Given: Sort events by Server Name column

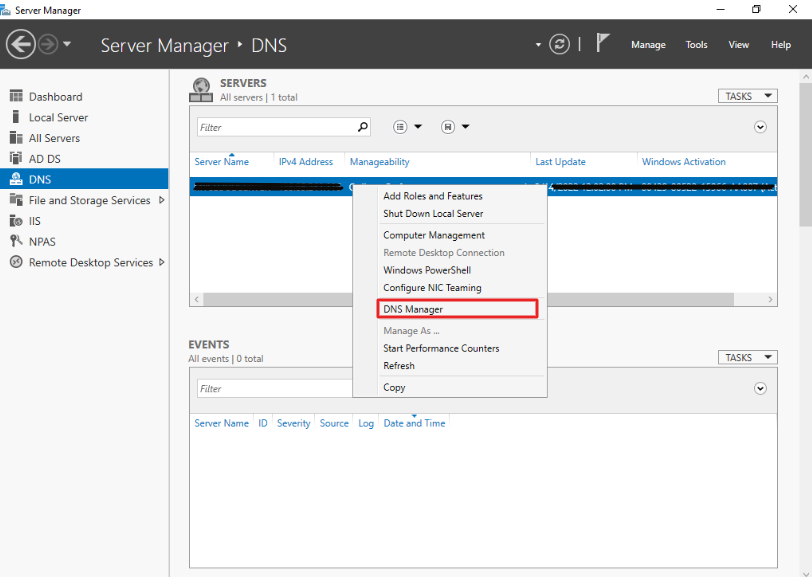Looking at the screenshot, I should pos(222,423).
